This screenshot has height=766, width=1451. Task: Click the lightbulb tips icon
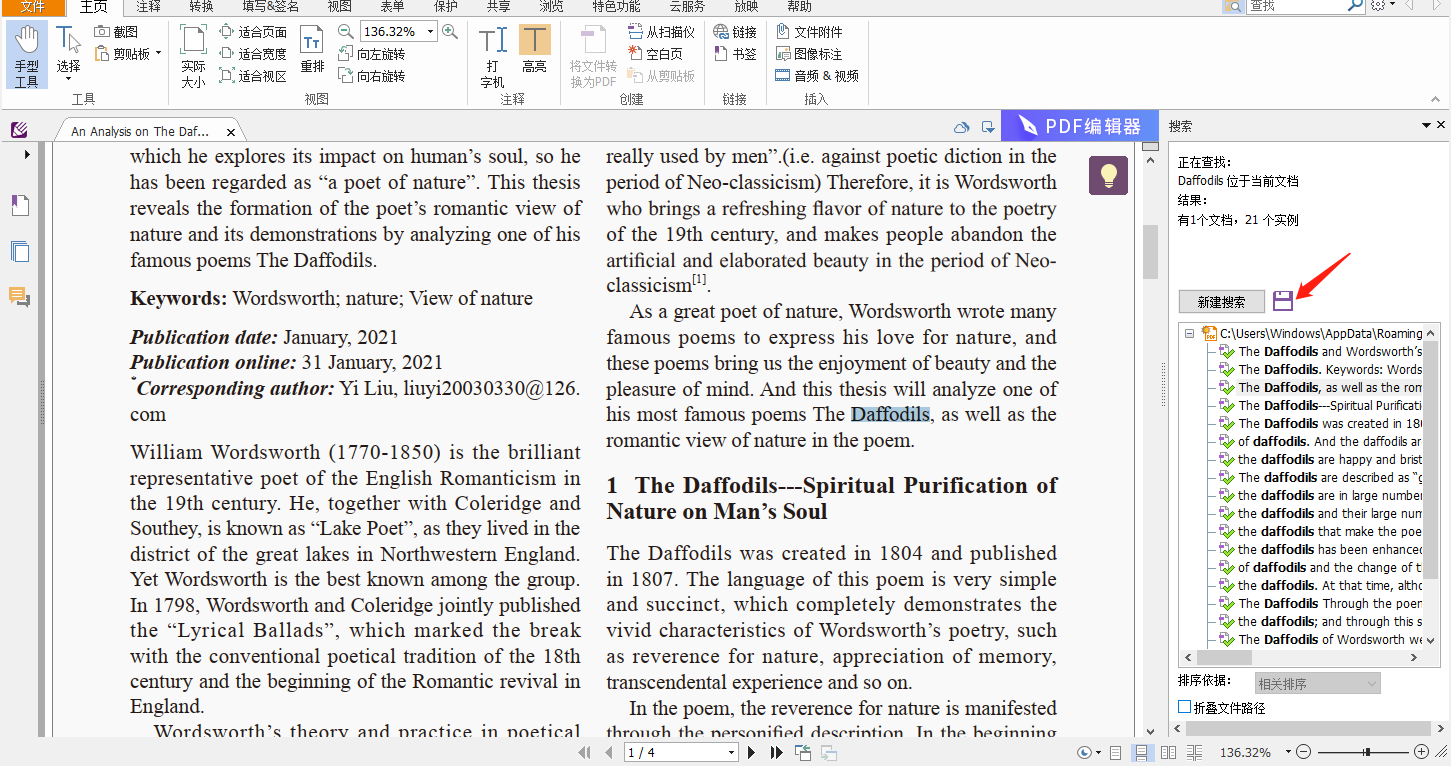[1108, 175]
